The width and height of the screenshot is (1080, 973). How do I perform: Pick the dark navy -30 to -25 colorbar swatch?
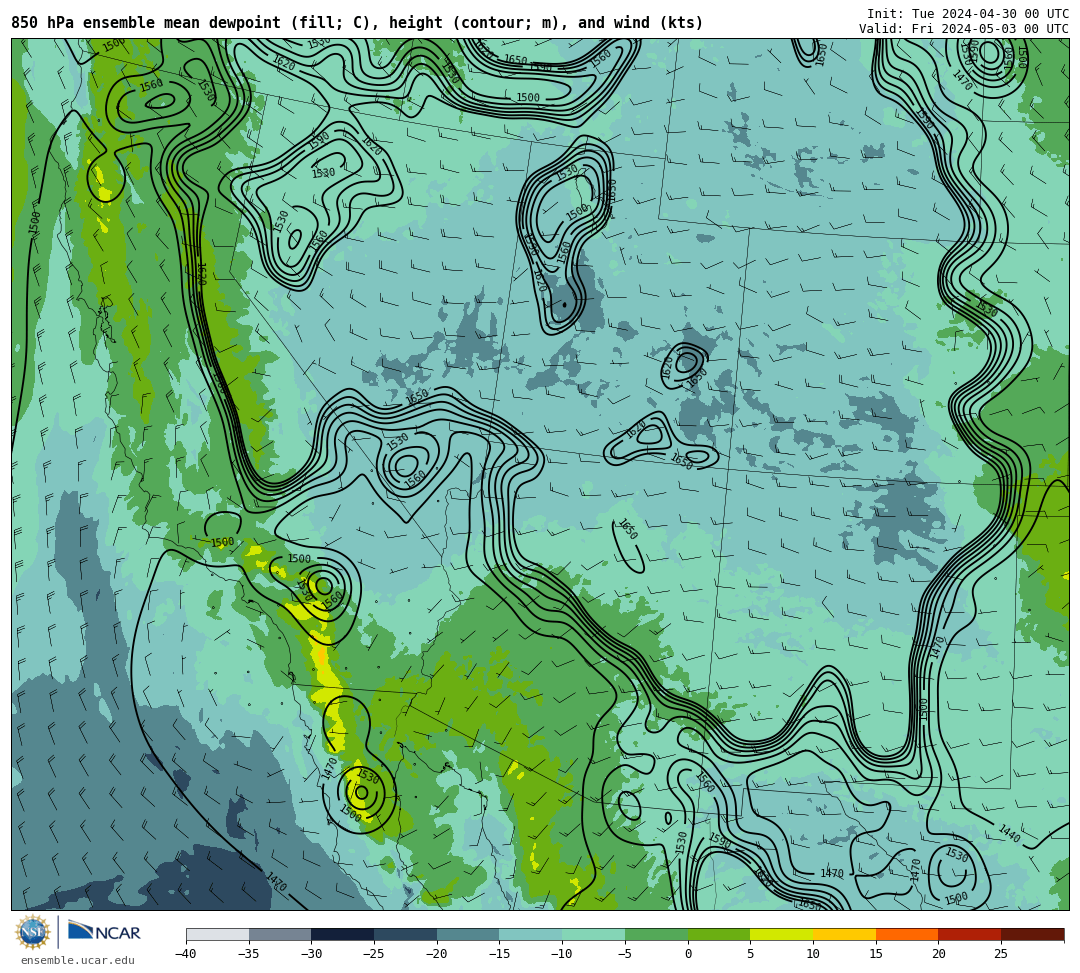coord(343,934)
